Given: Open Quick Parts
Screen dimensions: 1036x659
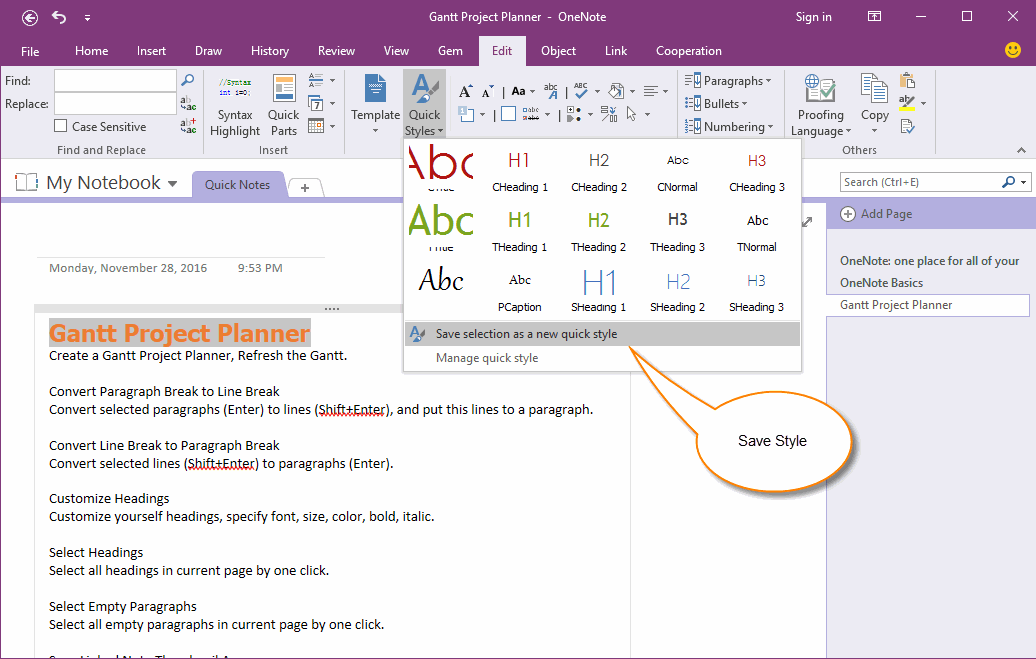Looking at the screenshot, I should [x=283, y=106].
